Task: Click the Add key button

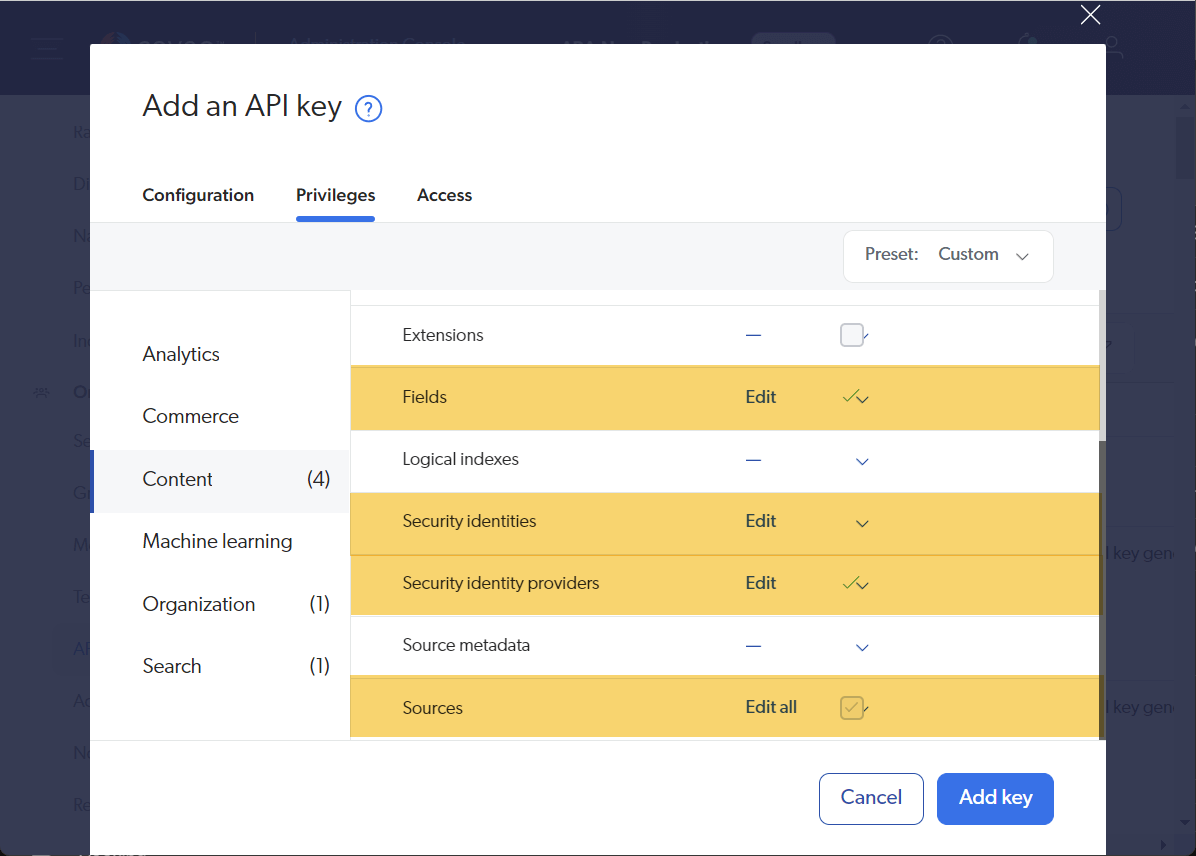Action: click(995, 798)
